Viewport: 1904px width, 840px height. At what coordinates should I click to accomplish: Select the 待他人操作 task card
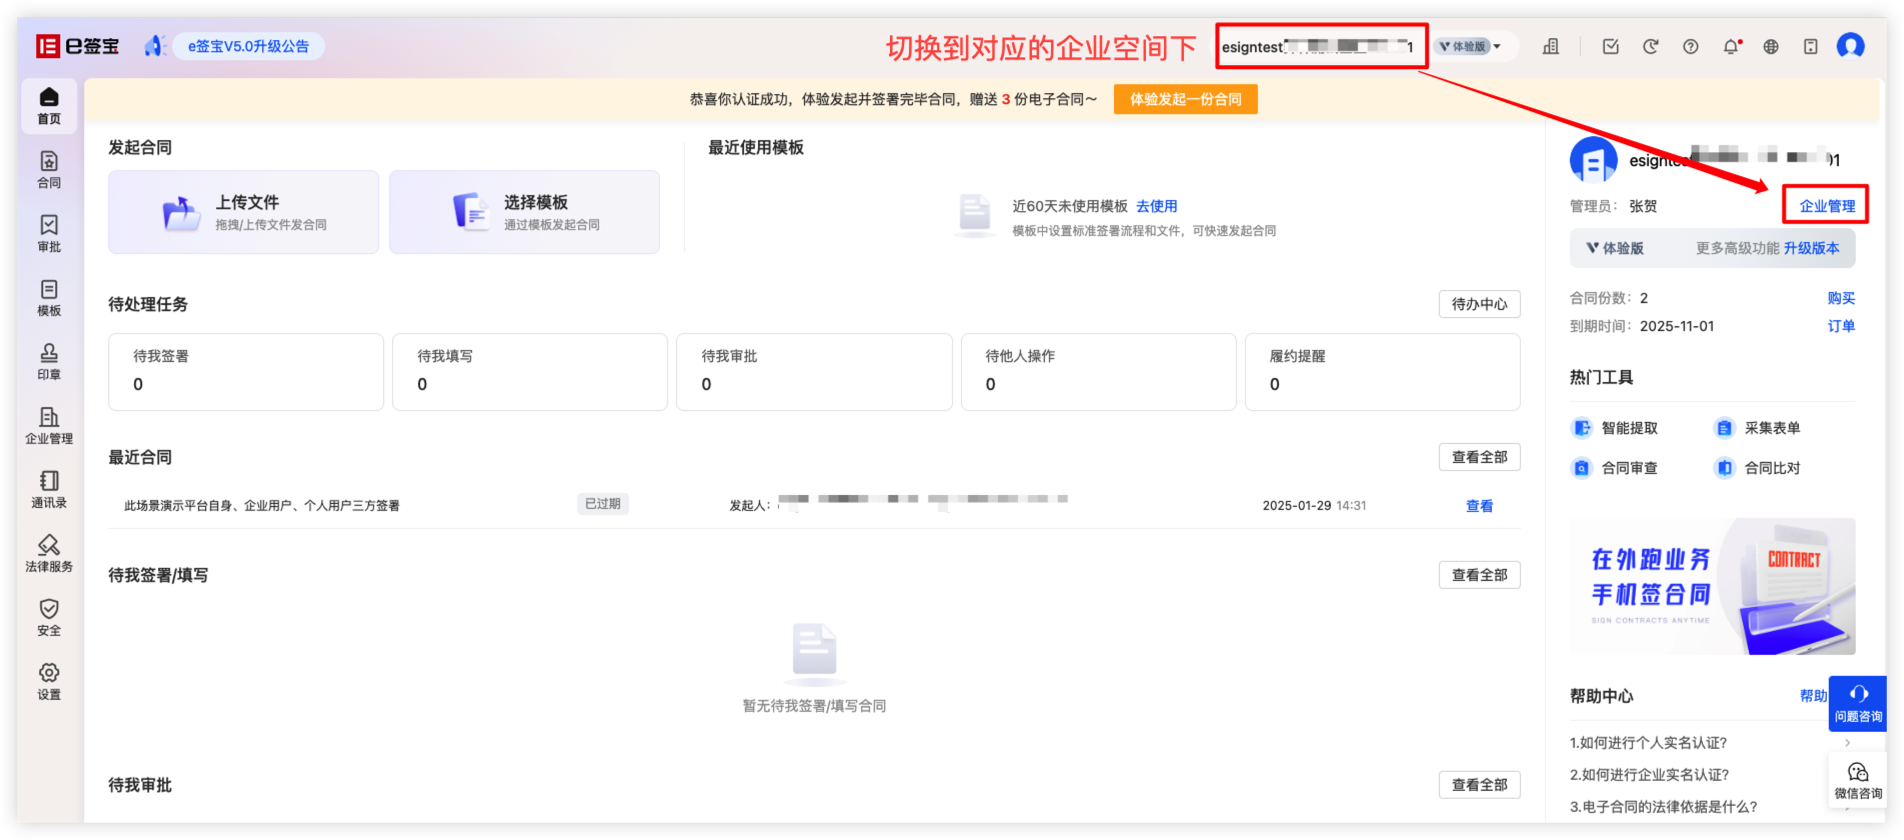point(1099,372)
